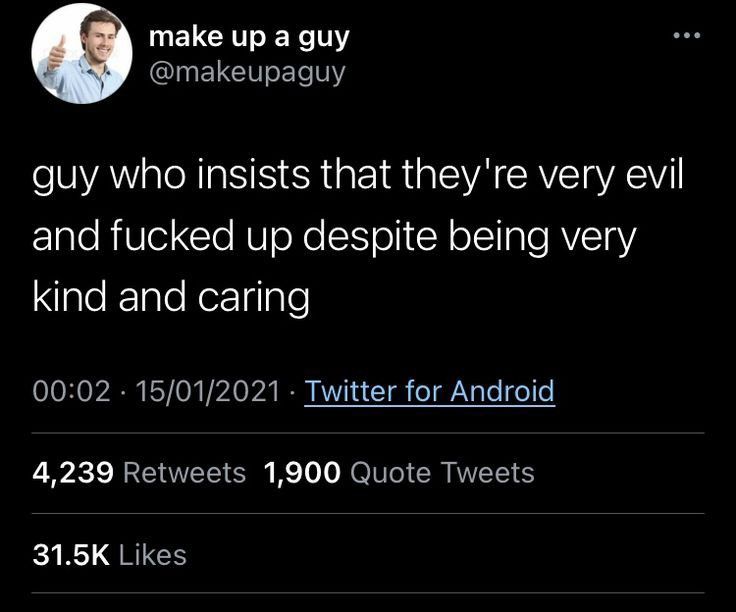736x612 pixels.
Task: Click the 4,239 retweet count number
Action: (x=72, y=472)
